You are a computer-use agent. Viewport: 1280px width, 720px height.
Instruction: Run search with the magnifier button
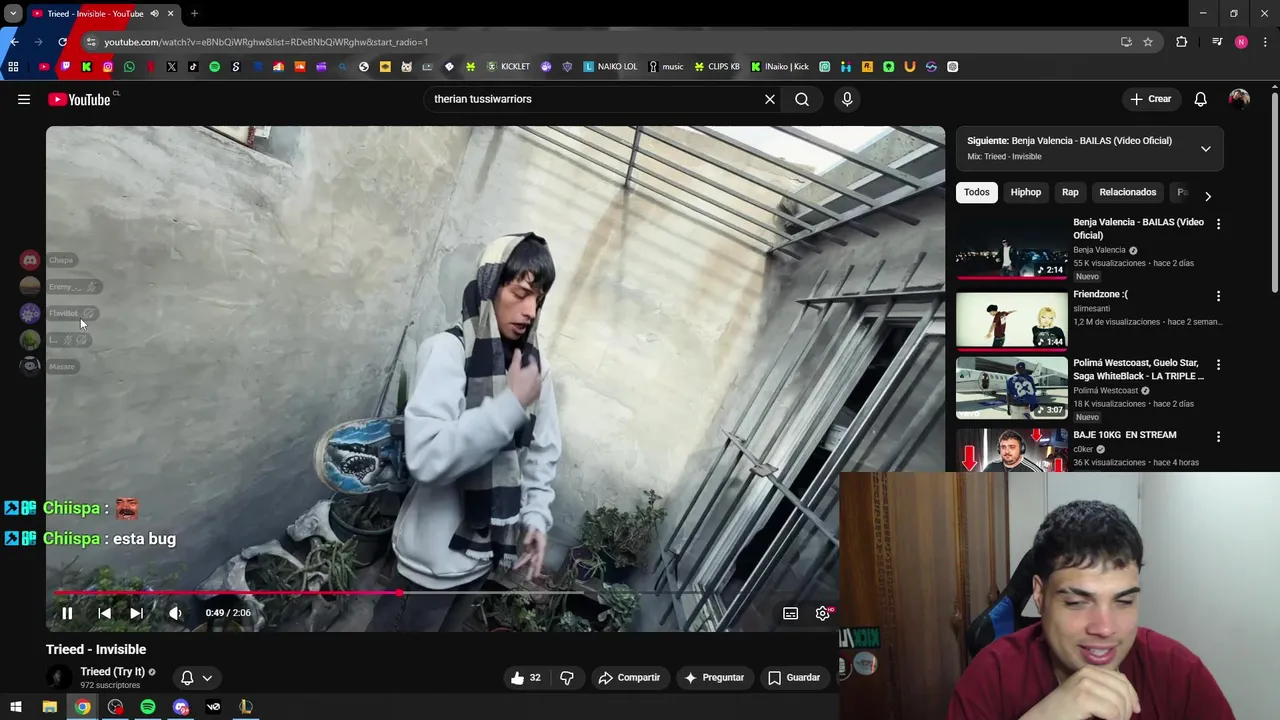(x=802, y=99)
